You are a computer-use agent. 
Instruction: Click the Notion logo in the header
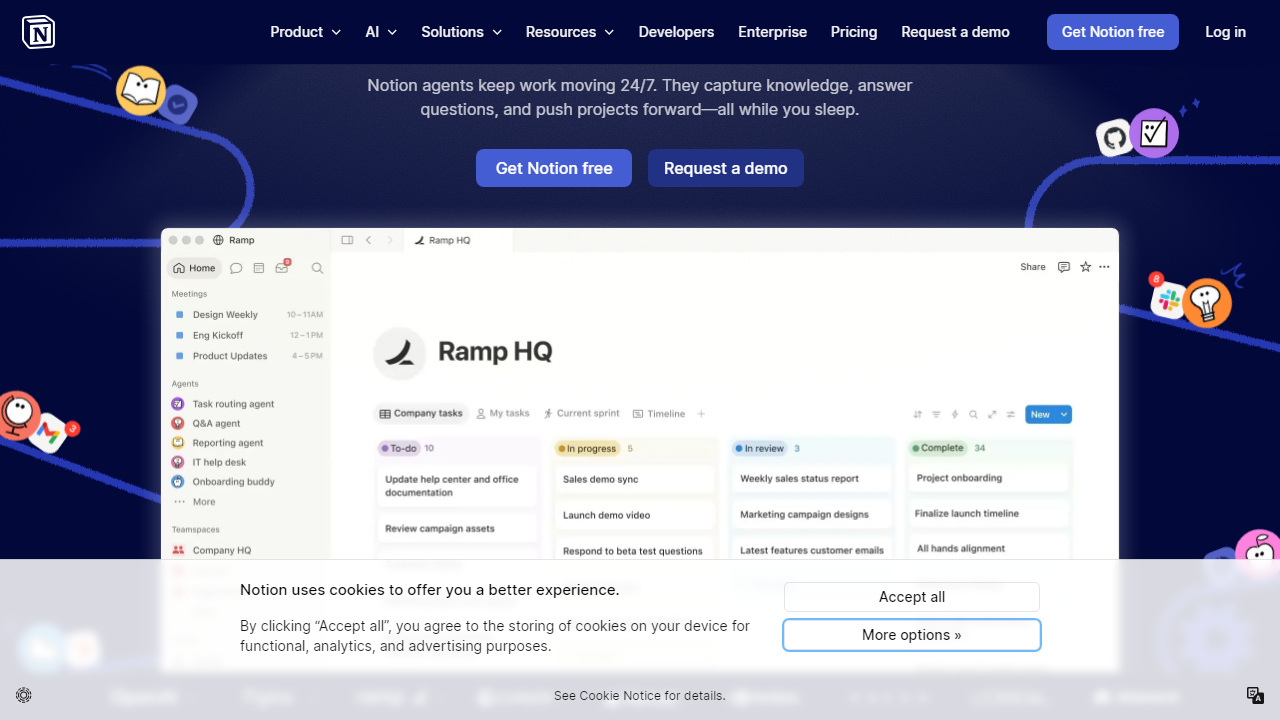pyautogui.click(x=38, y=32)
